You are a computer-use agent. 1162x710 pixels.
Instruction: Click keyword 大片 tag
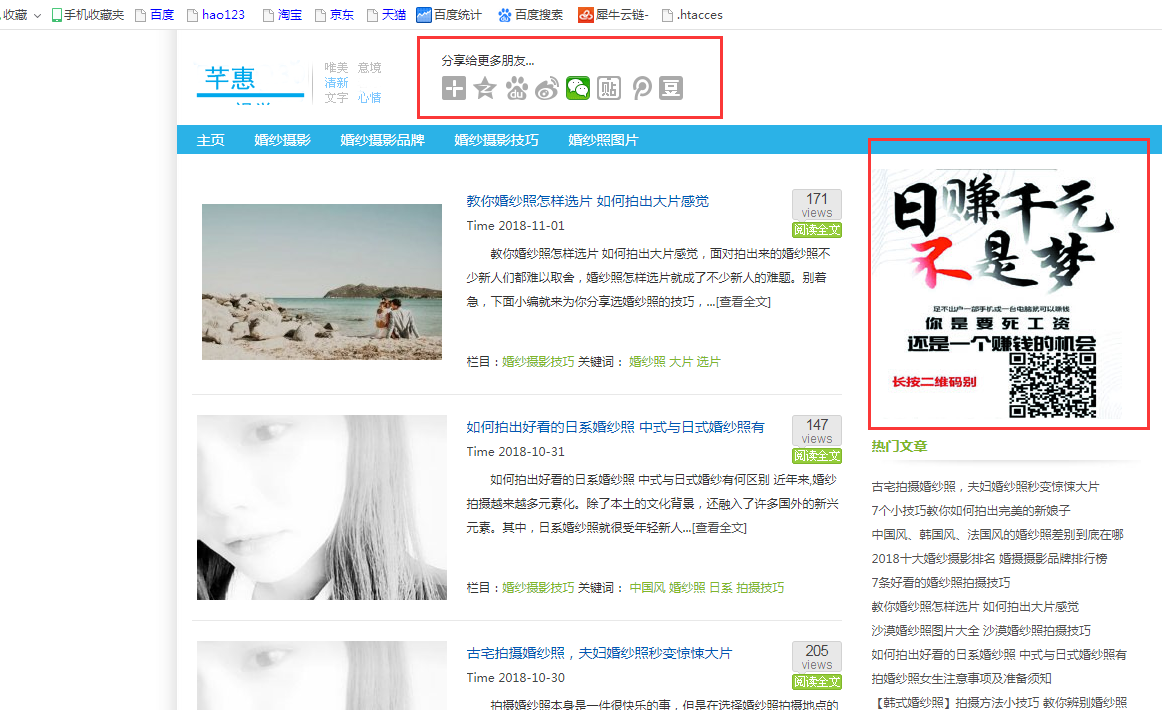[x=681, y=362]
